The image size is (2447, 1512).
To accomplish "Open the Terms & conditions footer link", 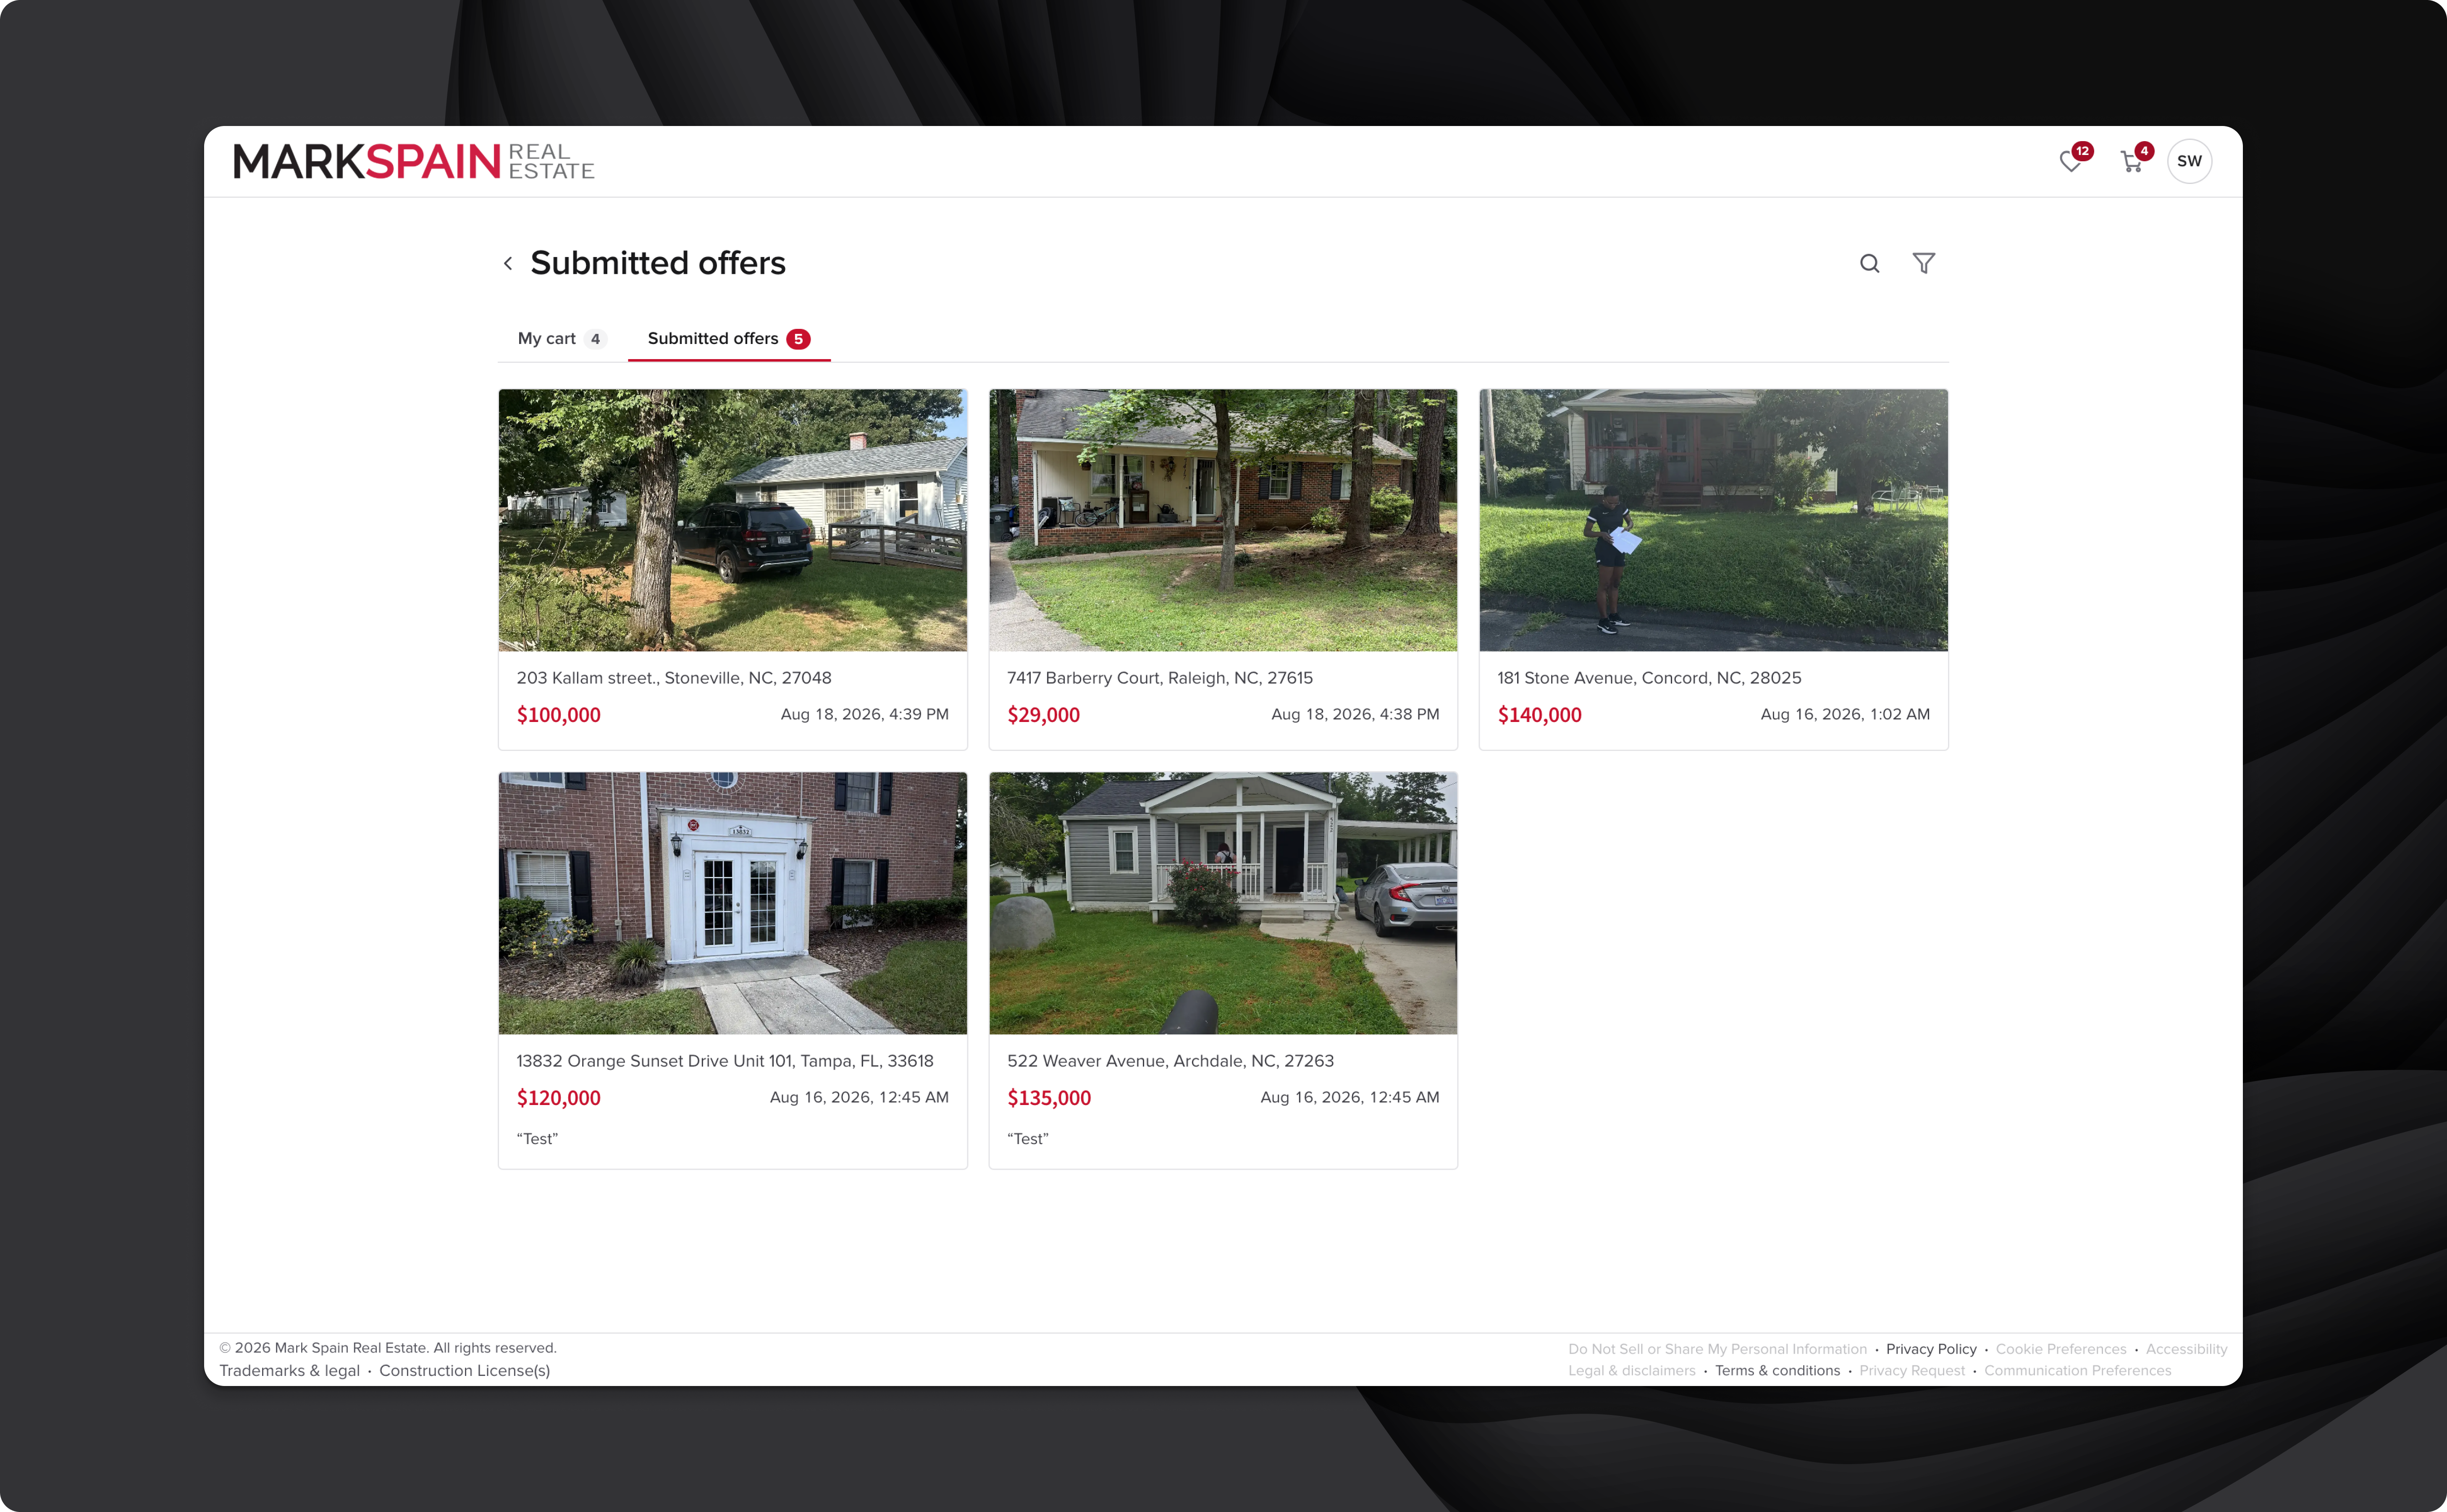I will pyautogui.click(x=1777, y=1371).
